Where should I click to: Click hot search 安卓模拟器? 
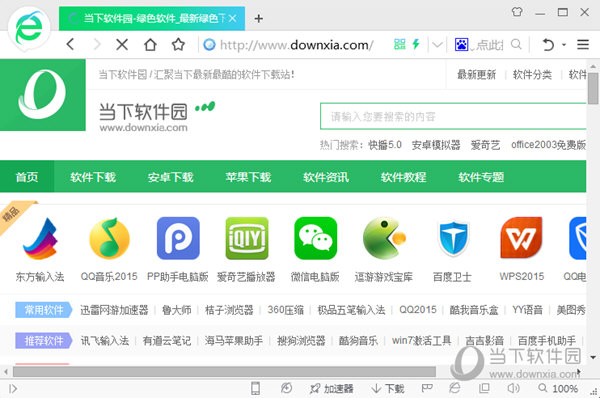pos(436,145)
